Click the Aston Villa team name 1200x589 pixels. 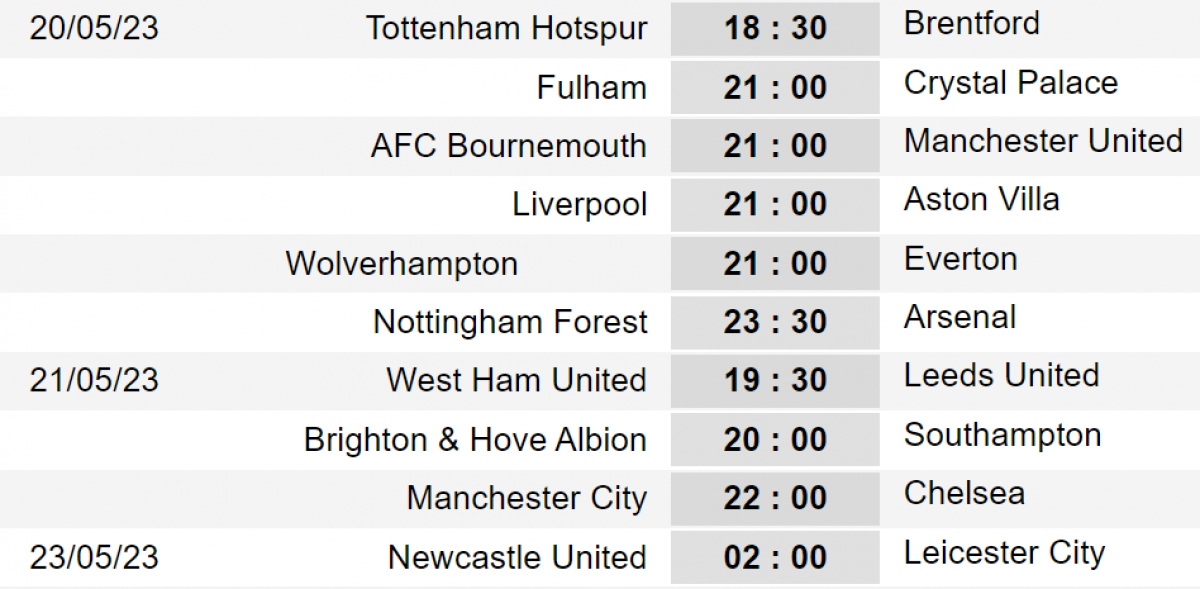(981, 199)
